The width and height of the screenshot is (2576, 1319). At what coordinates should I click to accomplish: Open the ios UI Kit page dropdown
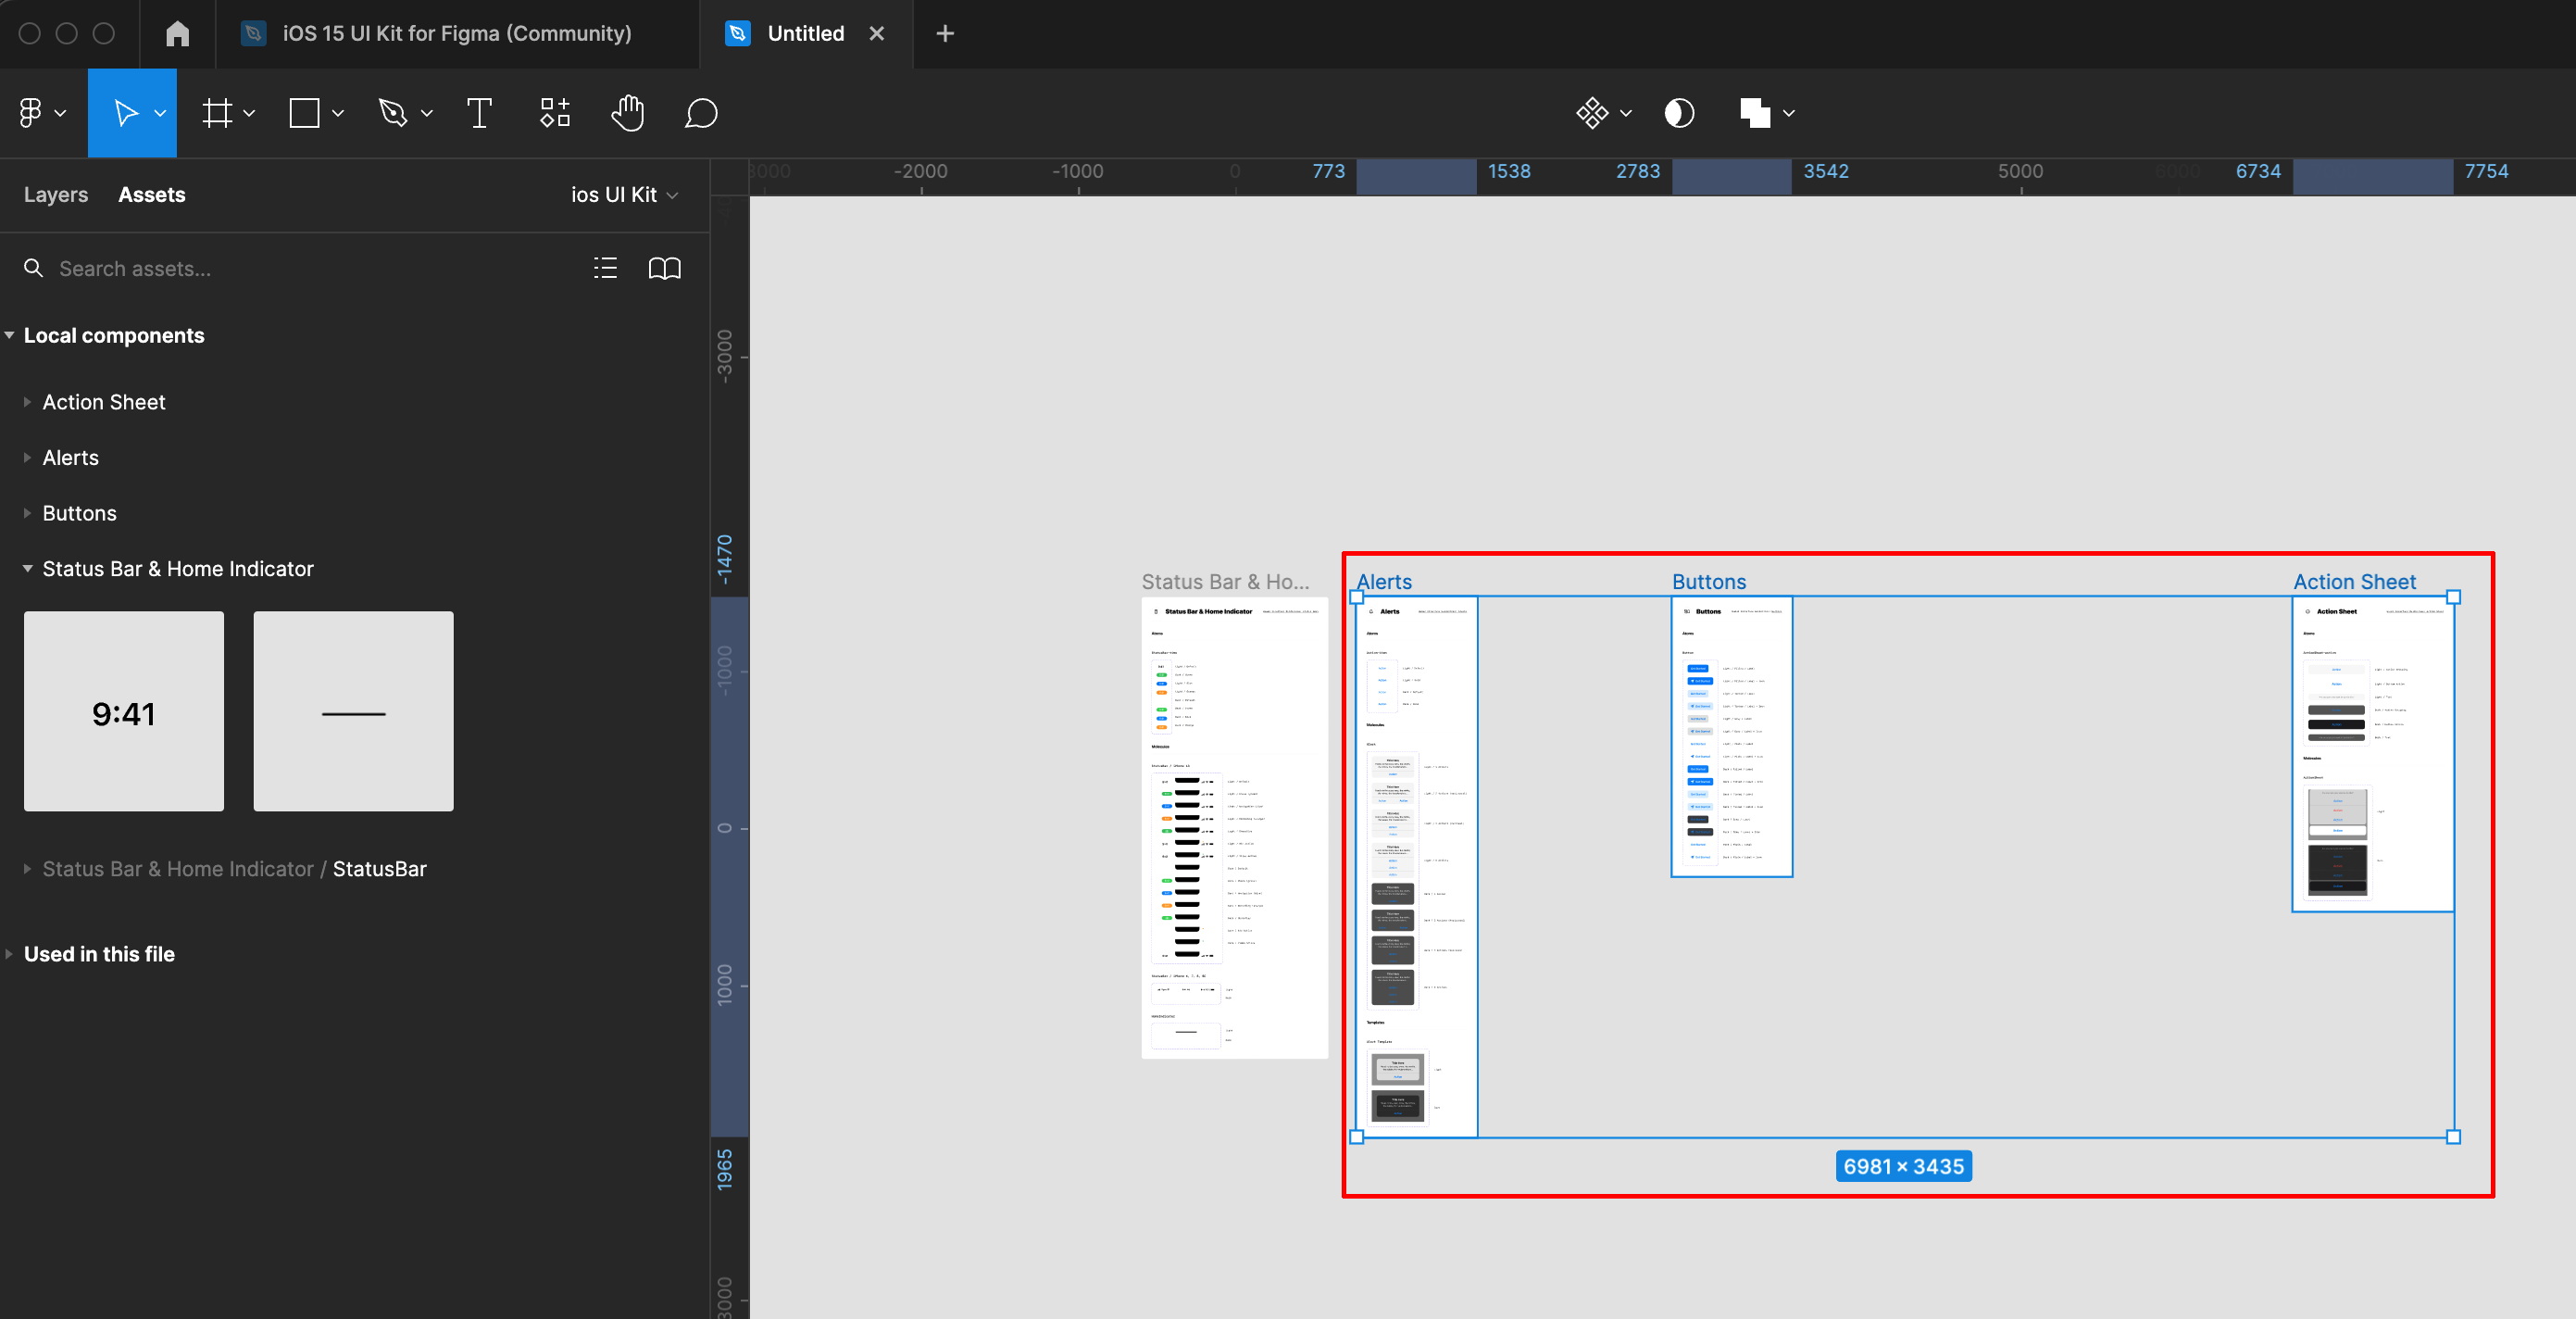click(x=624, y=195)
